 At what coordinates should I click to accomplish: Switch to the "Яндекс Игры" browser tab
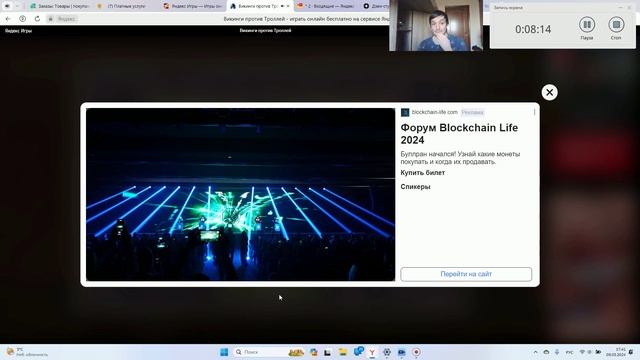click(x=193, y=6)
